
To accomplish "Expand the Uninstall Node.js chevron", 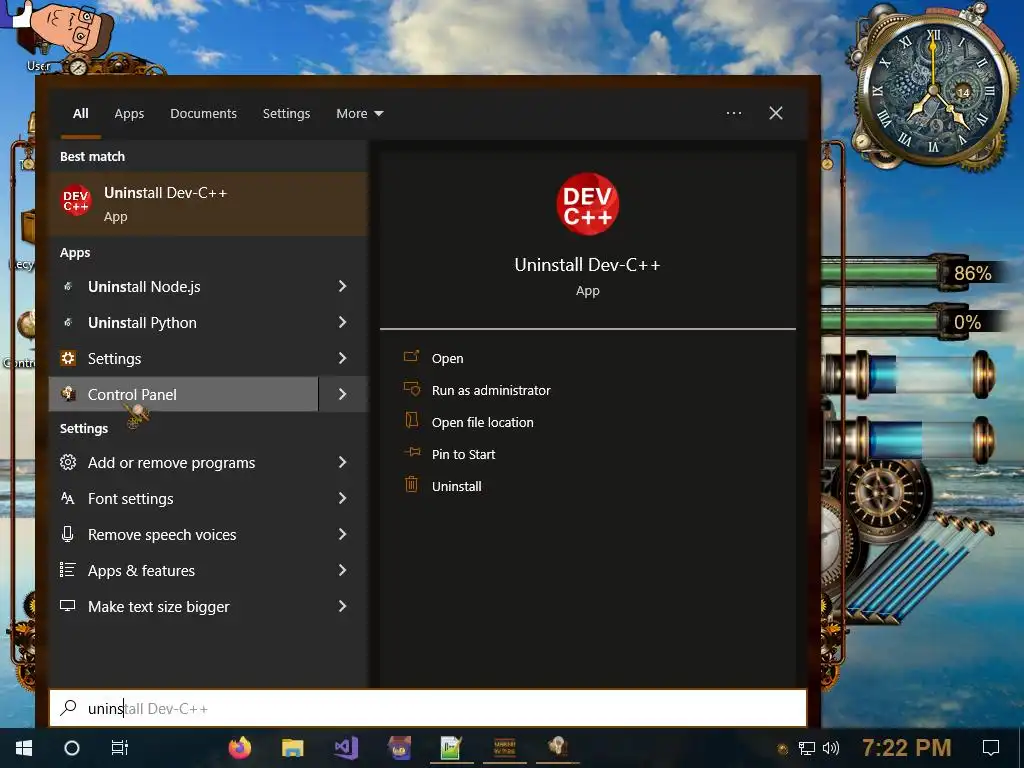I will (343, 286).
